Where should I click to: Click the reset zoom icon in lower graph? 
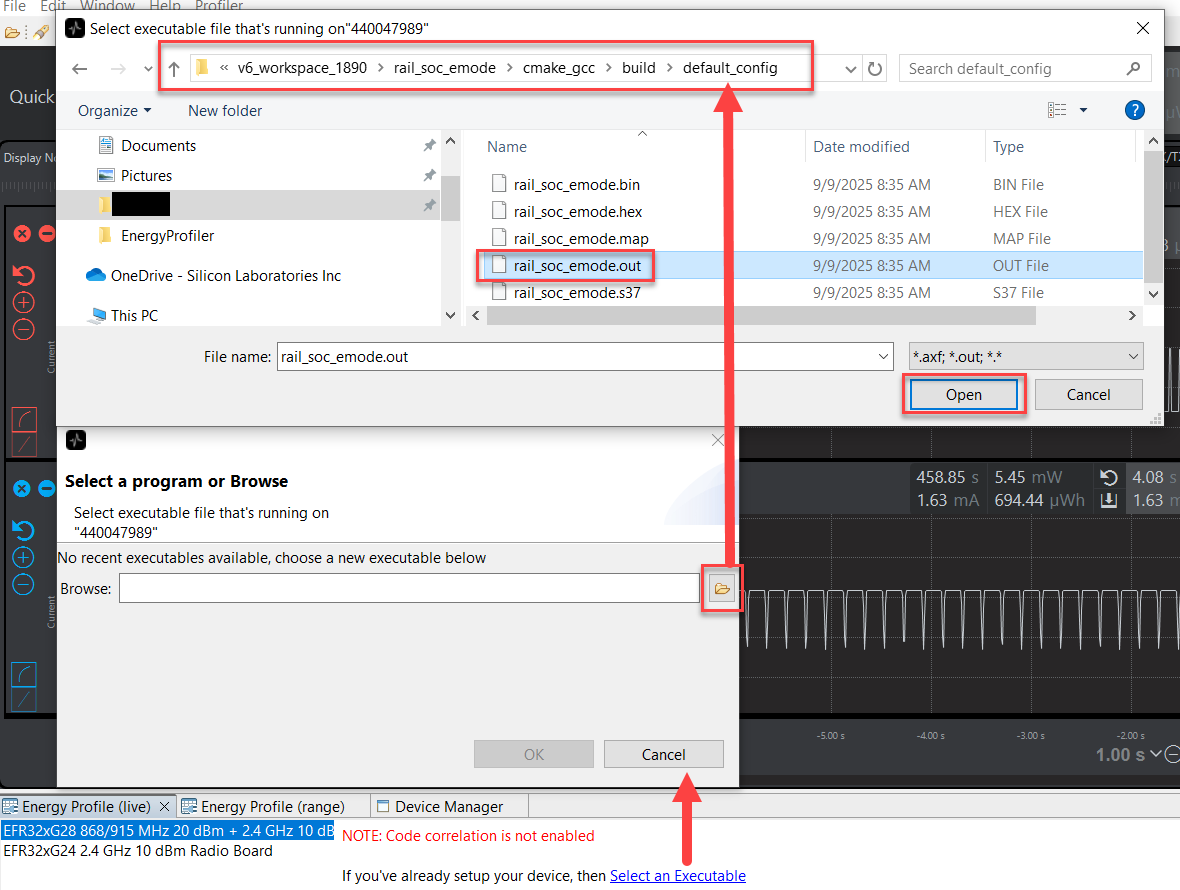pyautogui.click(x=24, y=530)
